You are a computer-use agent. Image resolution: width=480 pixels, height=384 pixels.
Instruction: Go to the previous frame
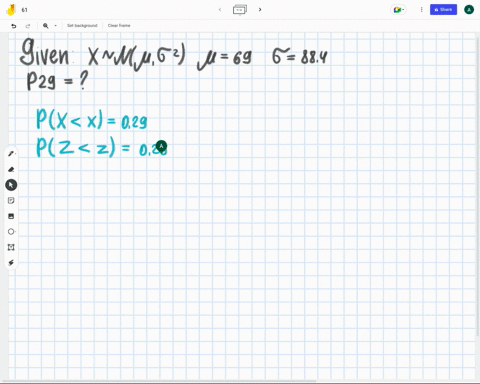220,10
